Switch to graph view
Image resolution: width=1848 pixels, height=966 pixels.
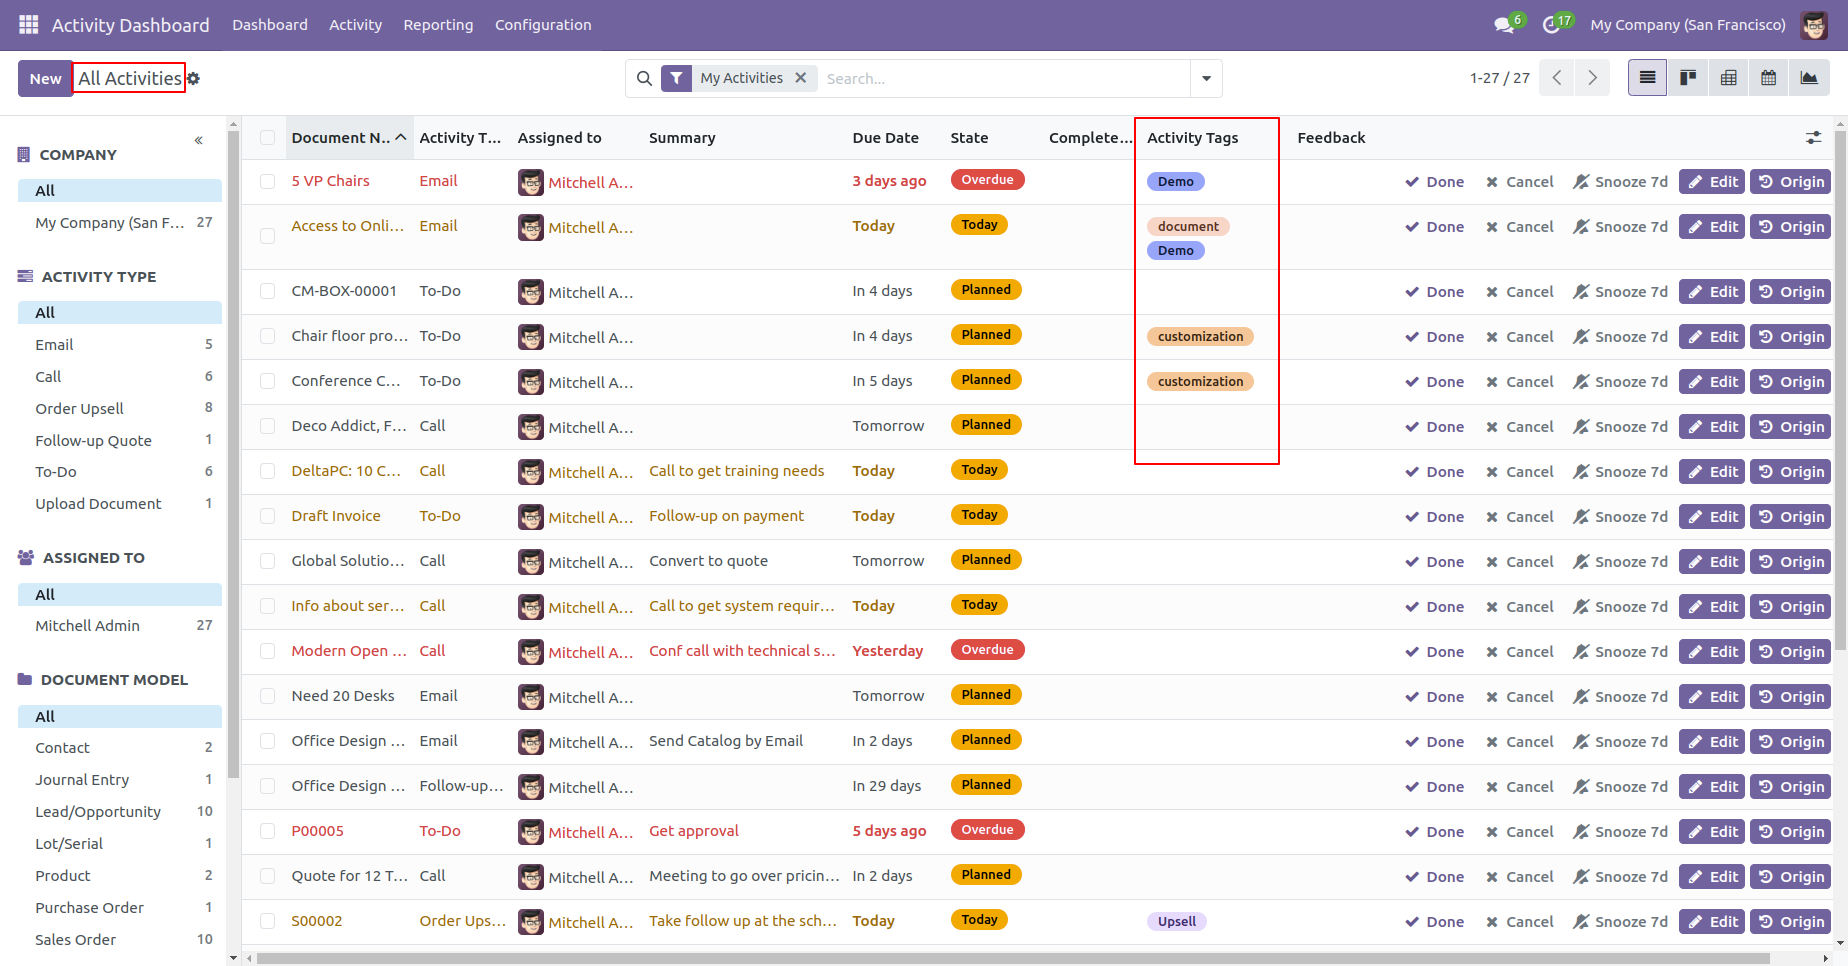pyautogui.click(x=1809, y=78)
